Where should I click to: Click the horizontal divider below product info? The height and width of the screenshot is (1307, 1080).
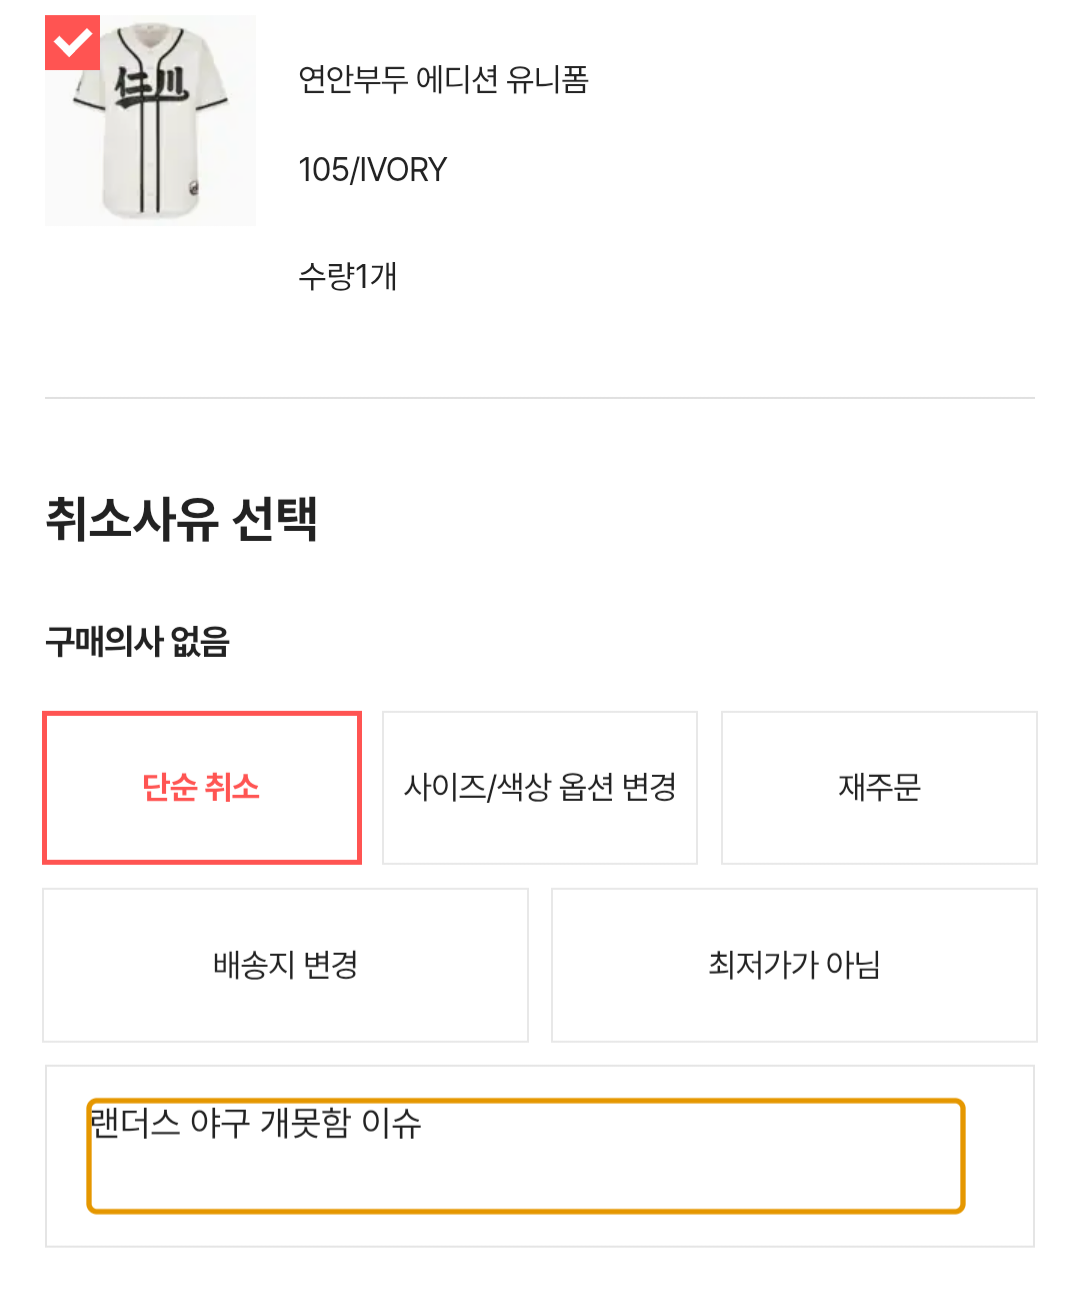point(540,398)
